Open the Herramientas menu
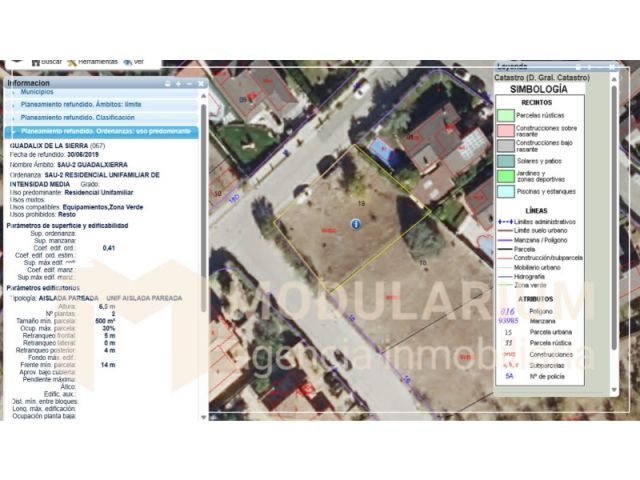Image resolution: width=640 pixels, height=480 pixels. click(x=93, y=62)
